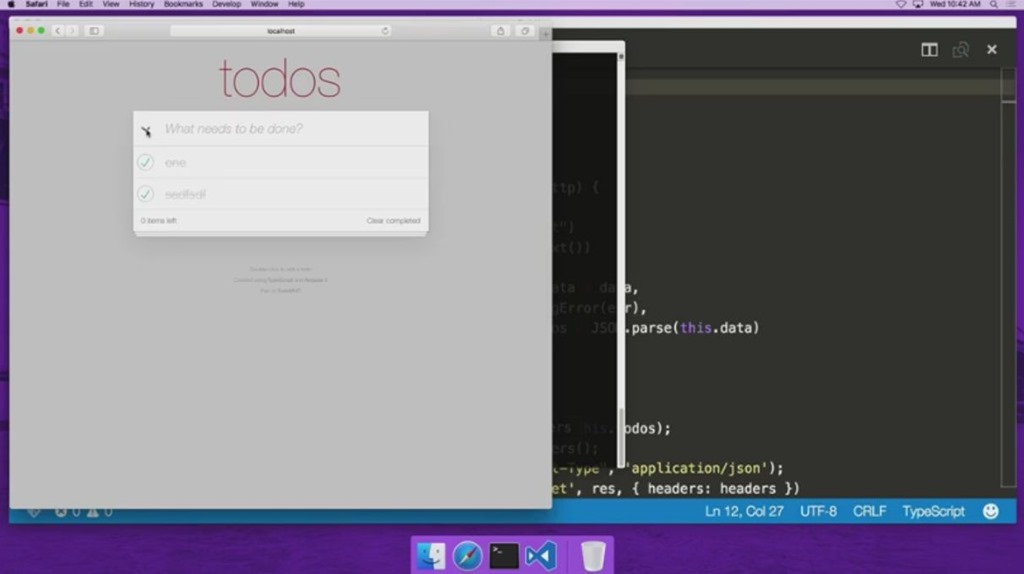Click the menu bar clock
1024x574 pixels.
[955, 4]
